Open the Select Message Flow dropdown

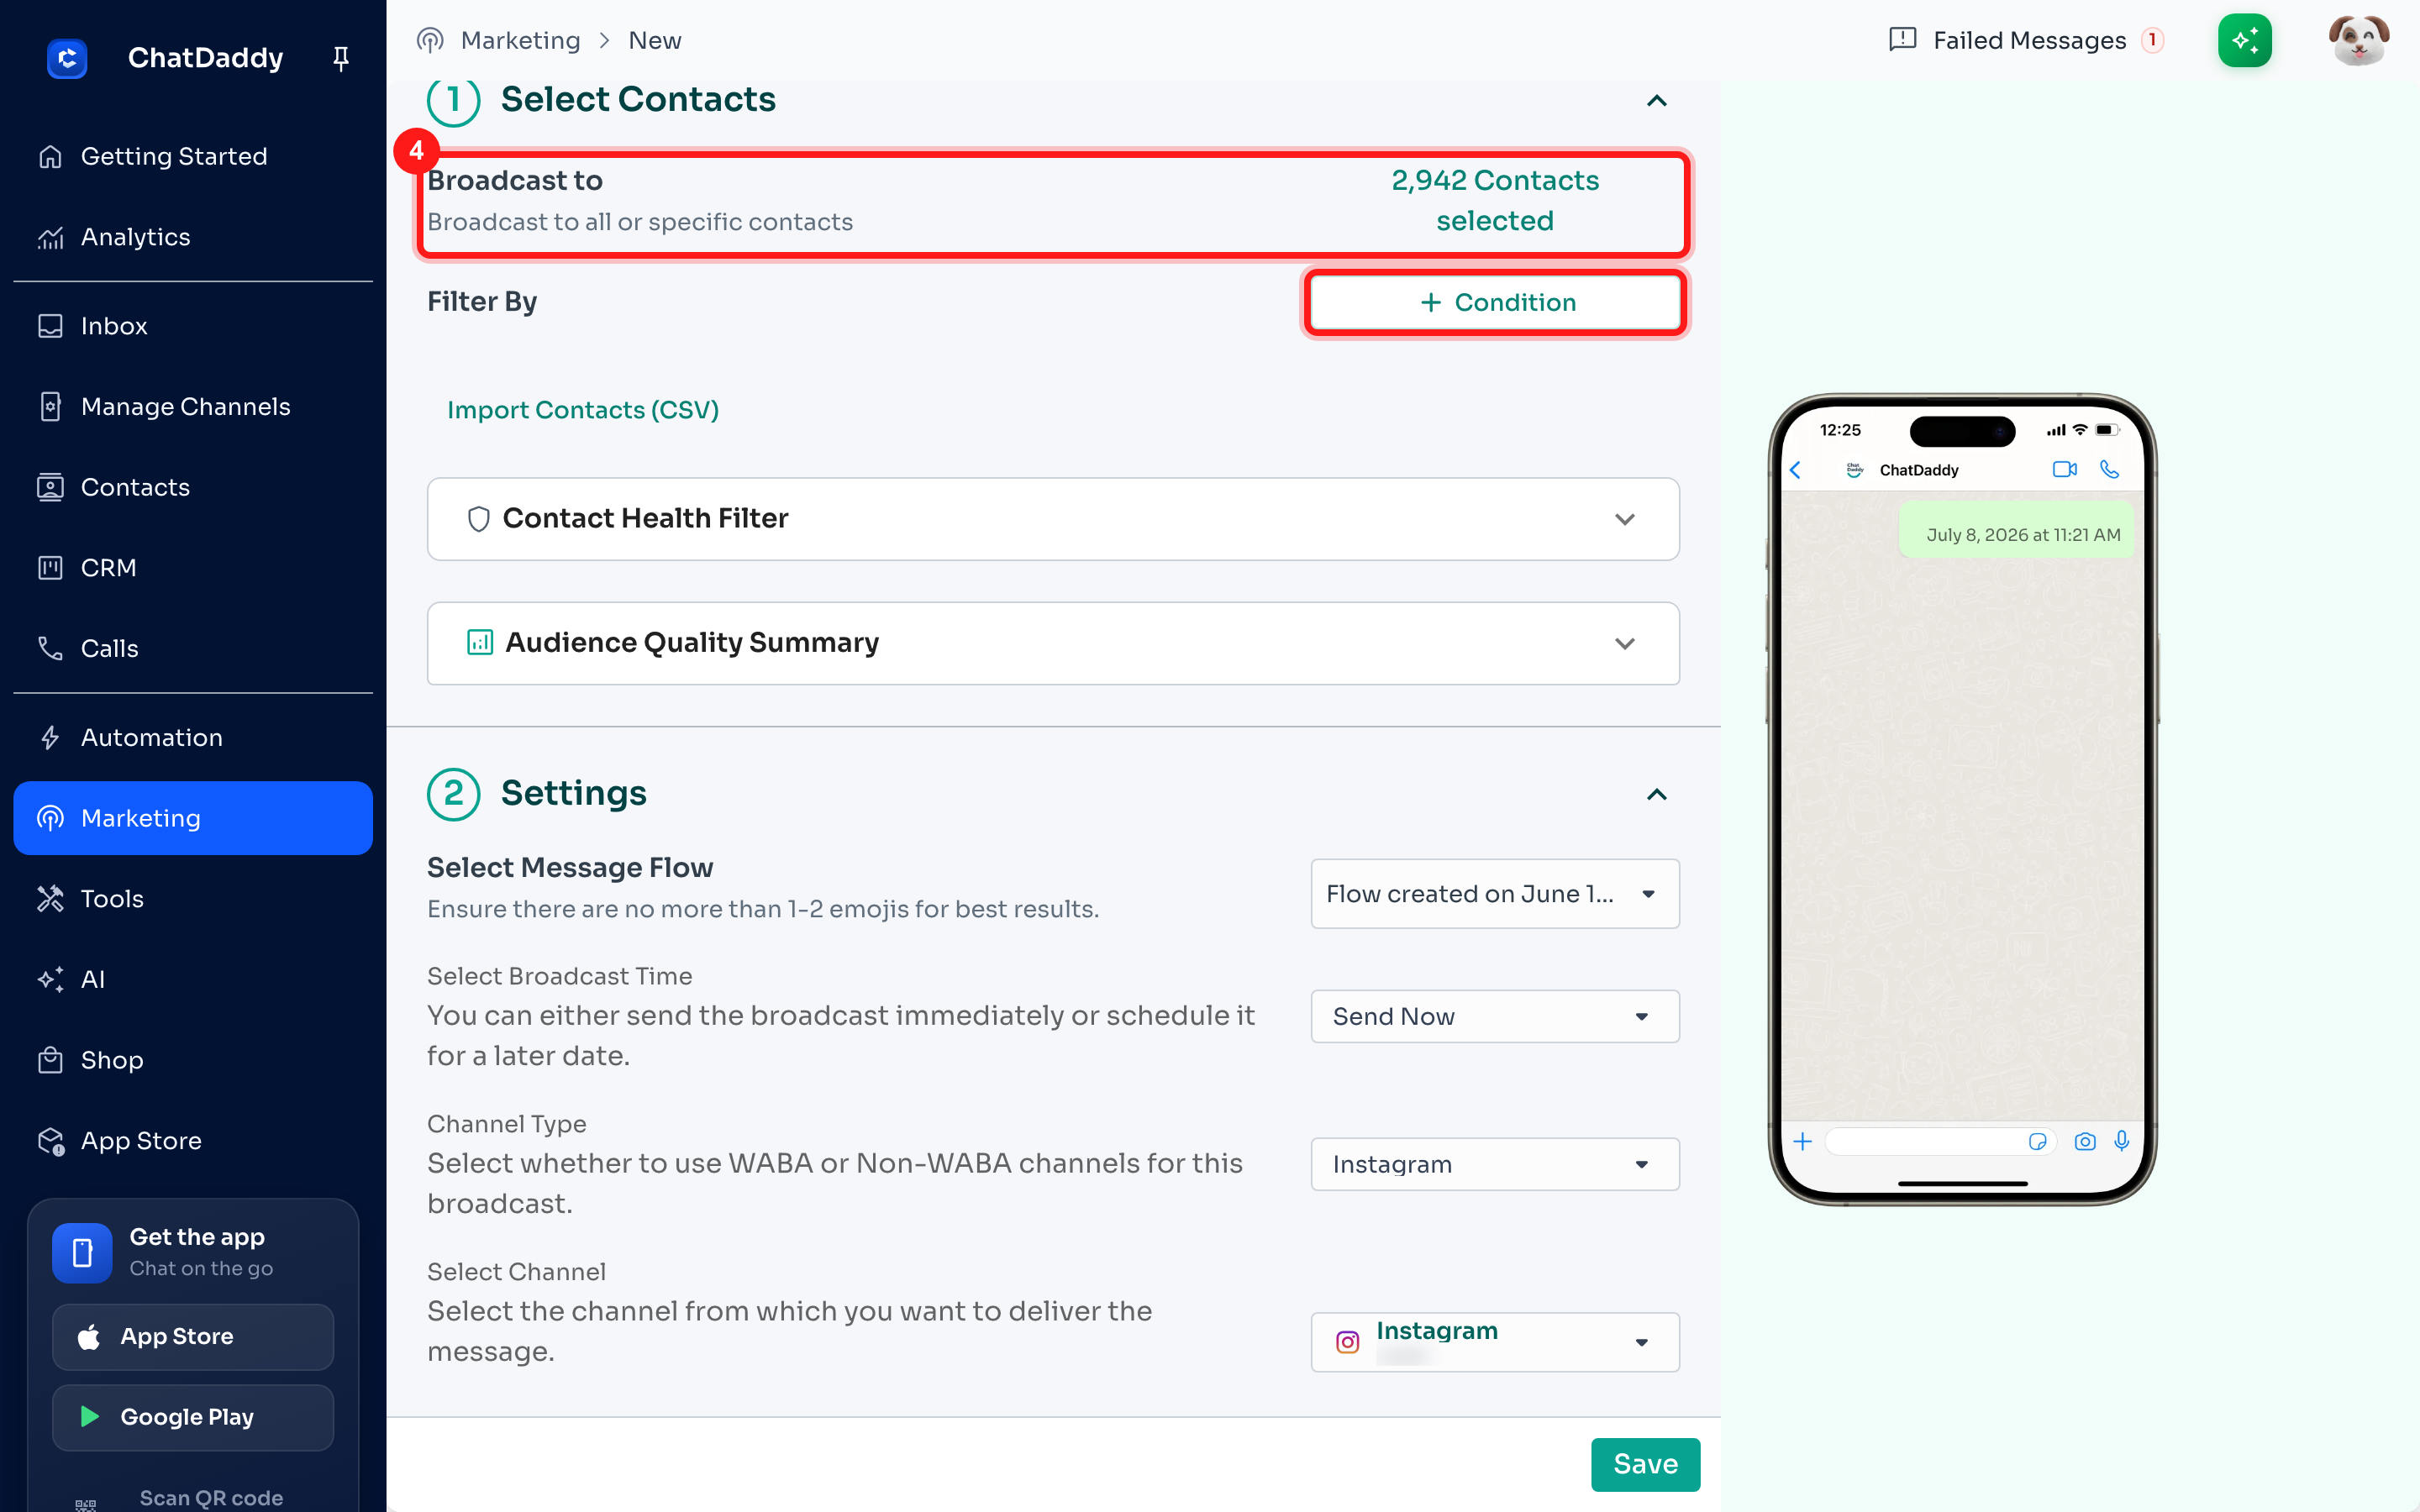(1494, 894)
